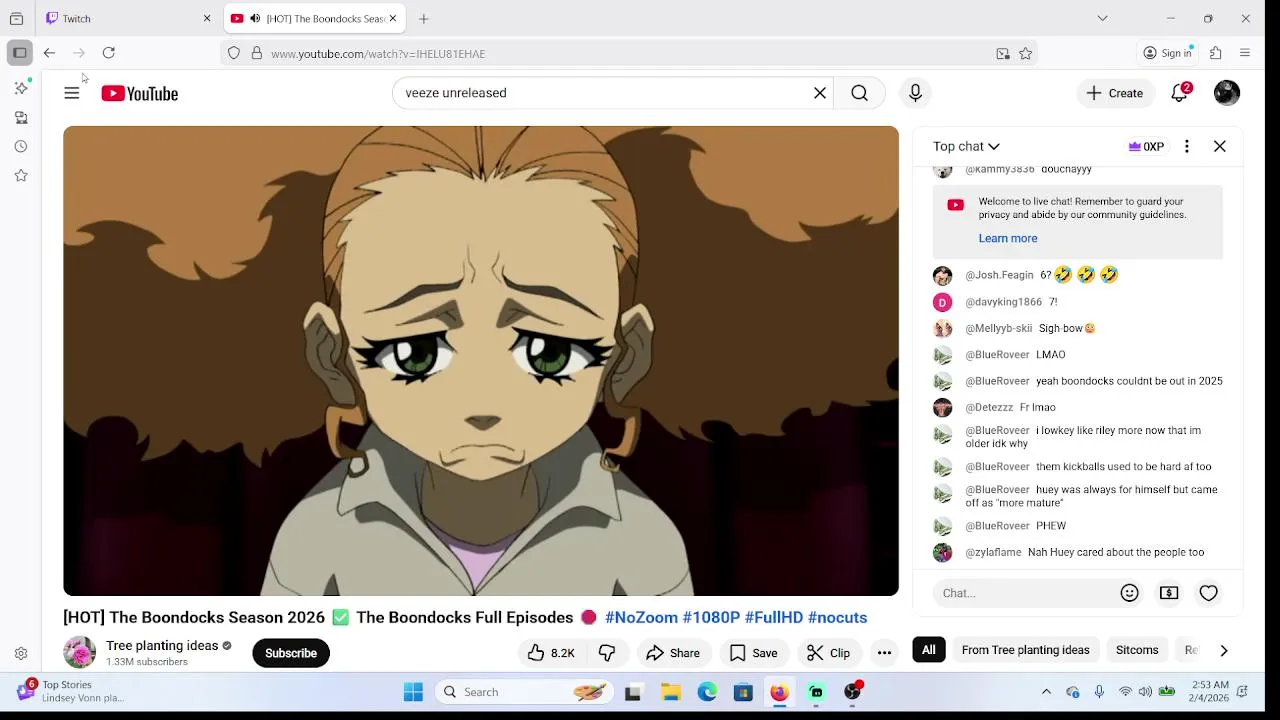Start voice search with microphone icon

point(915,93)
